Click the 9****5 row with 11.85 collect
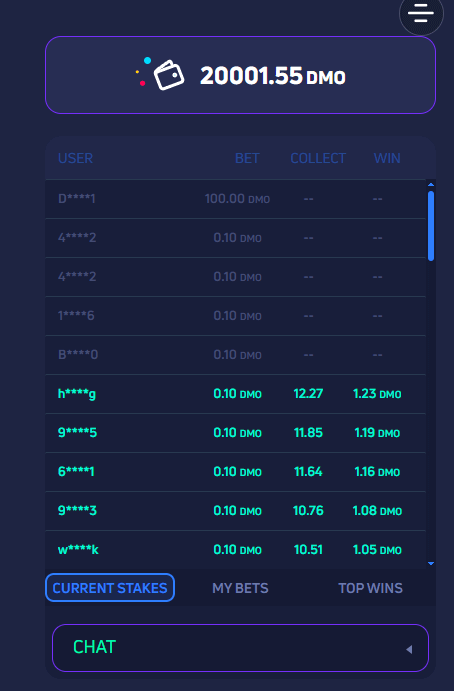 235,433
